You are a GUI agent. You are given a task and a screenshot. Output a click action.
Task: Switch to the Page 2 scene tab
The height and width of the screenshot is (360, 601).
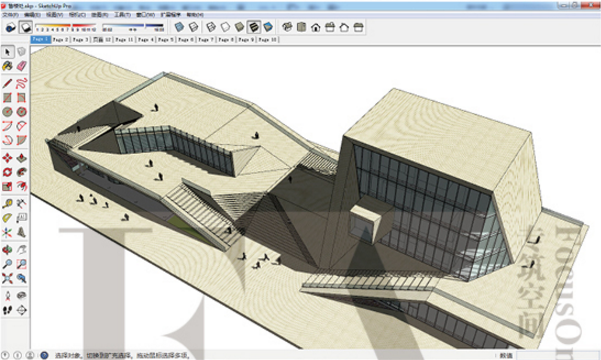pos(61,39)
